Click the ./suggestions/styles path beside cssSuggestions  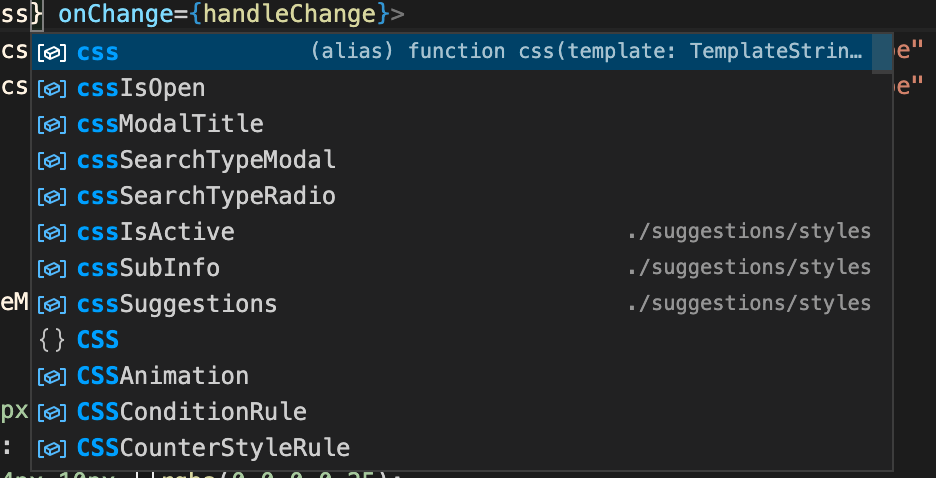(749, 304)
